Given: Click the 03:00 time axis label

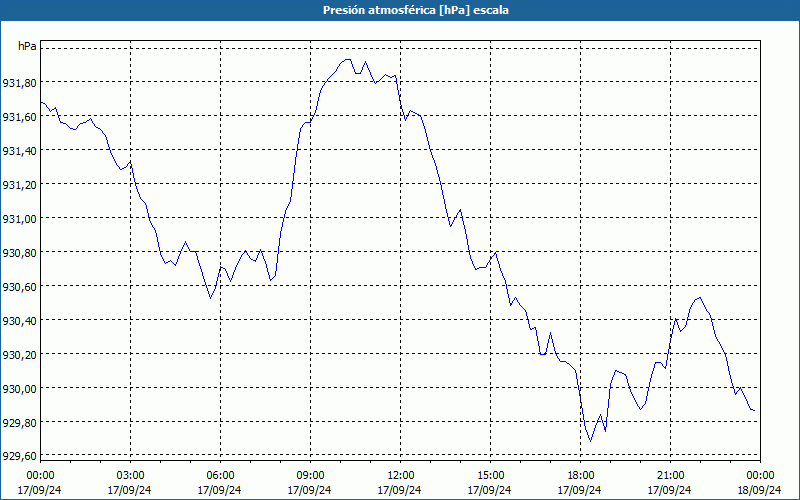Looking at the screenshot, I should [130, 476].
